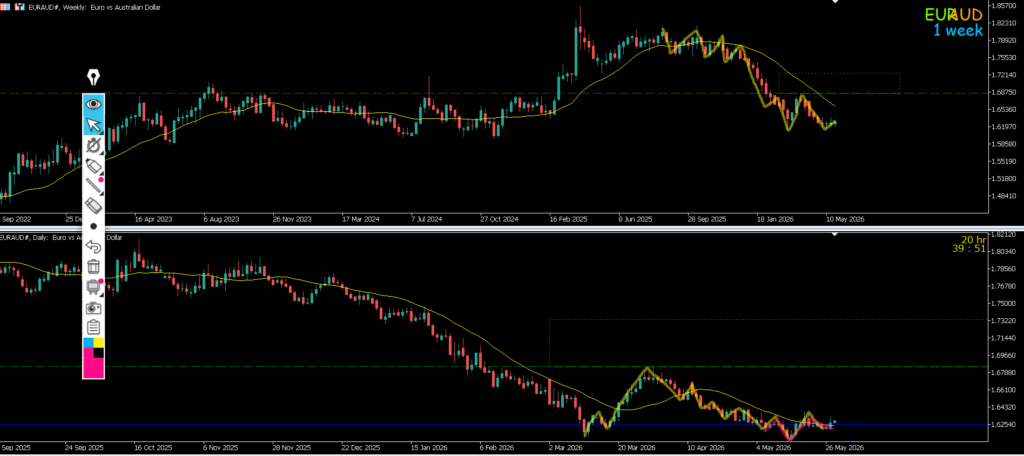1024x456 pixels.
Task: Toggle ink visibility with the eye icon
Action: point(93,104)
